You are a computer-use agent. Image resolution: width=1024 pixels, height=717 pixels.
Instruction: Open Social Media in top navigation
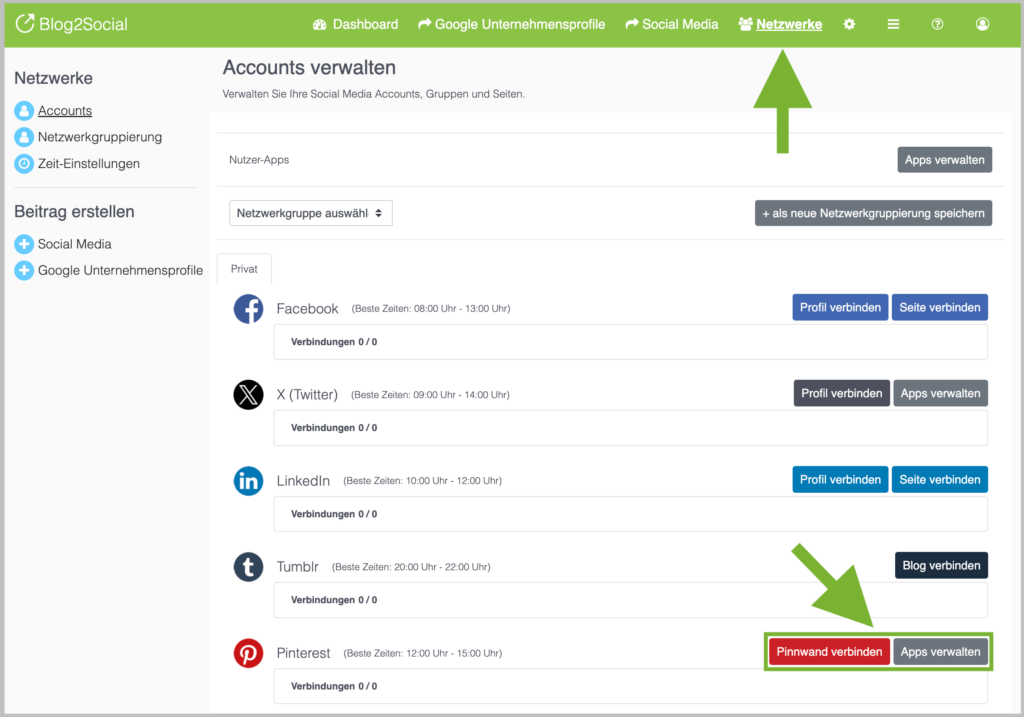click(x=671, y=24)
